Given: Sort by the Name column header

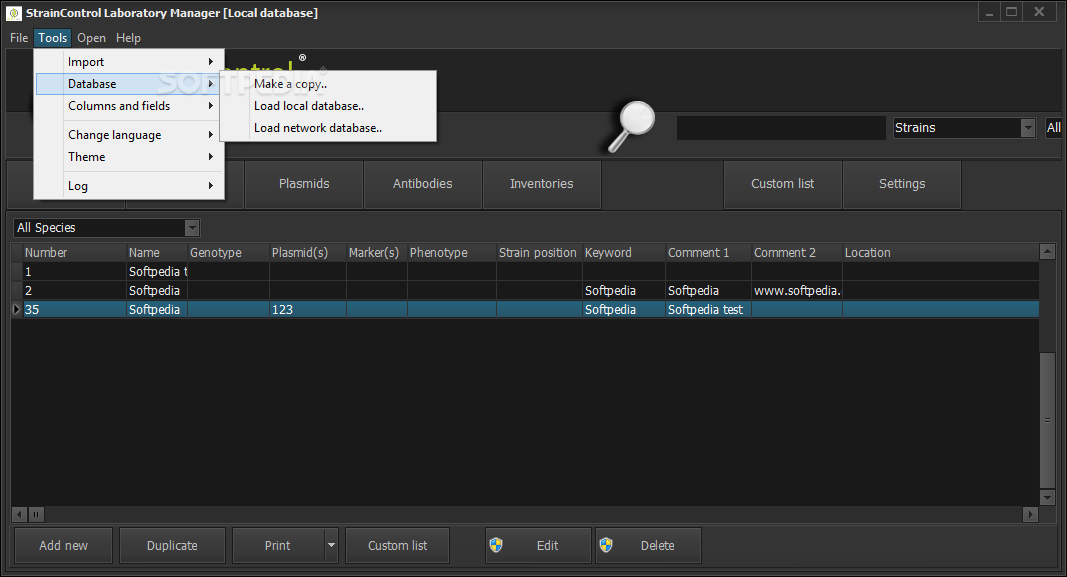Looking at the screenshot, I should (x=157, y=252).
